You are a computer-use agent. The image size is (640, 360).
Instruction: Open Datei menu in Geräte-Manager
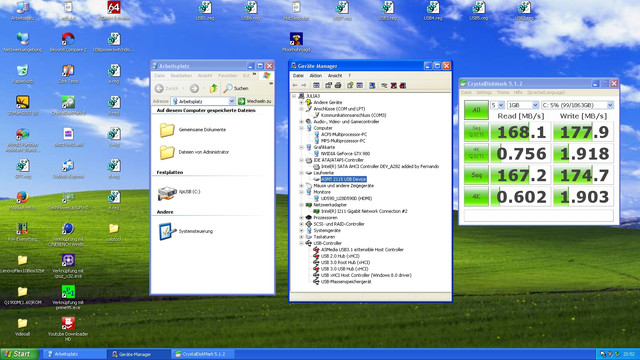tap(298, 76)
